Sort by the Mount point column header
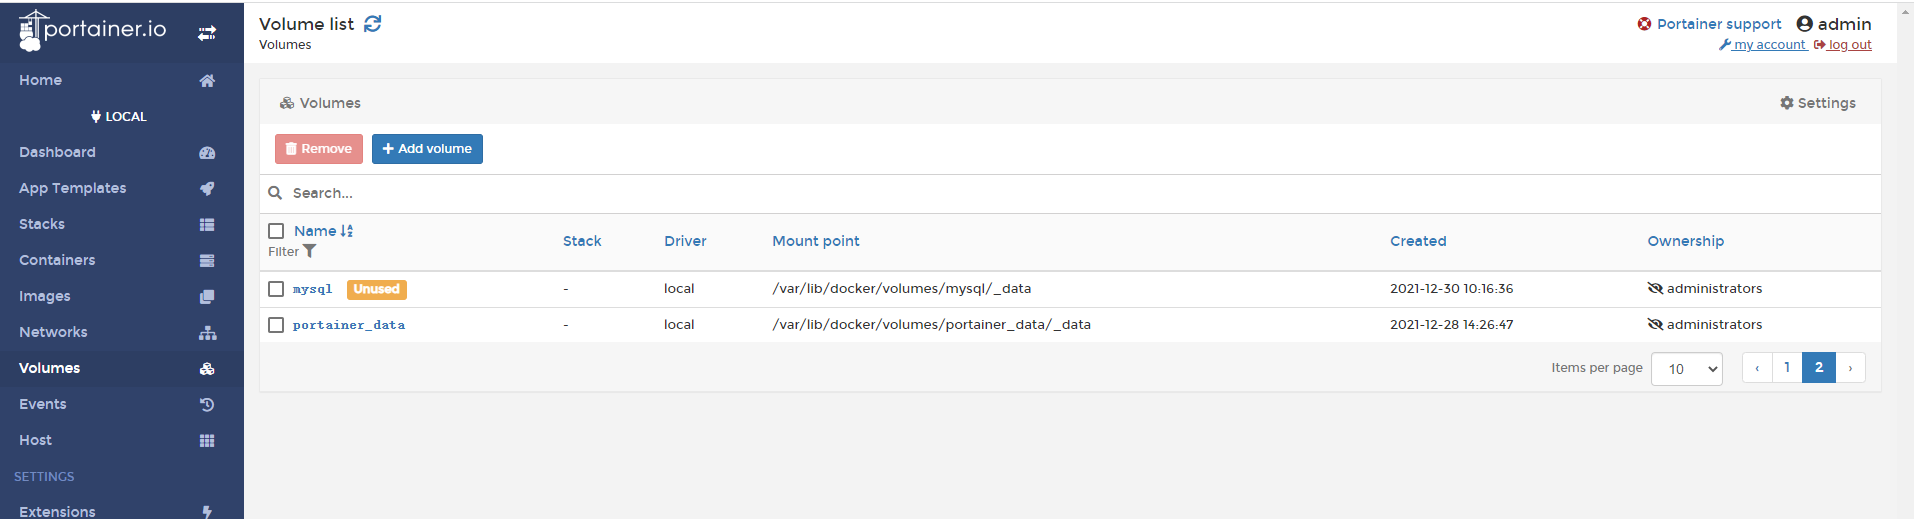This screenshot has width=1914, height=519. [x=816, y=241]
